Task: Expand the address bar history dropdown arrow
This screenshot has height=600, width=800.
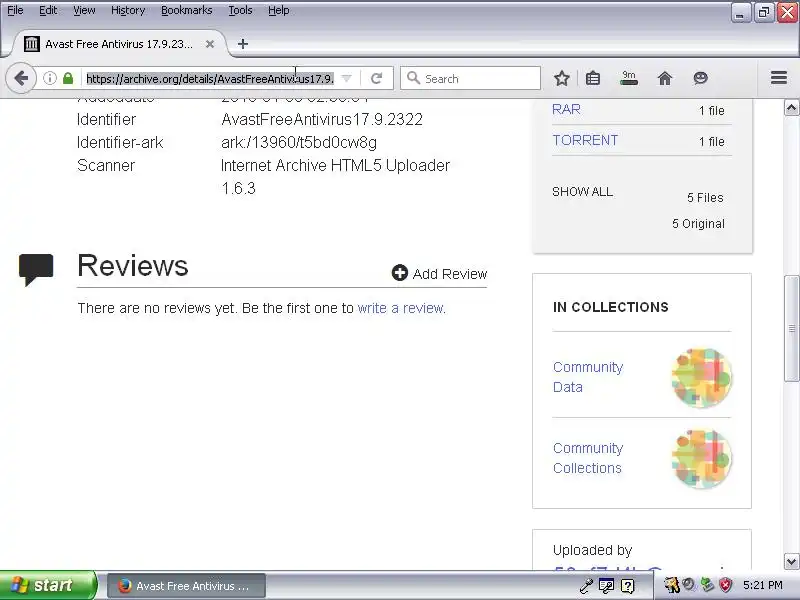Action: (x=346, y=79)
